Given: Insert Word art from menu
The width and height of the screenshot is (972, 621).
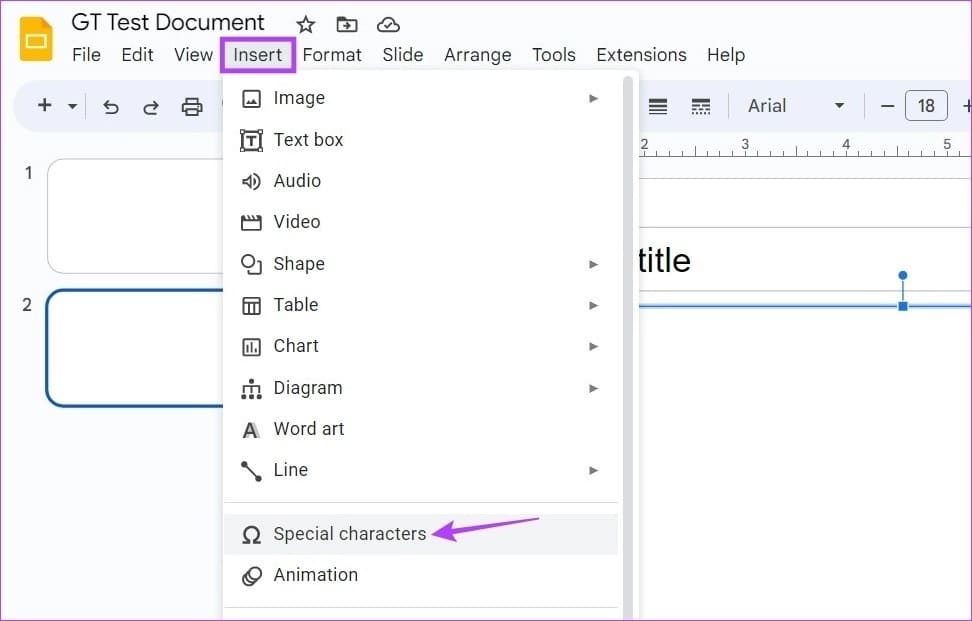Looking at the screenshot, I should pyautogui.click(x=308, y=429).
